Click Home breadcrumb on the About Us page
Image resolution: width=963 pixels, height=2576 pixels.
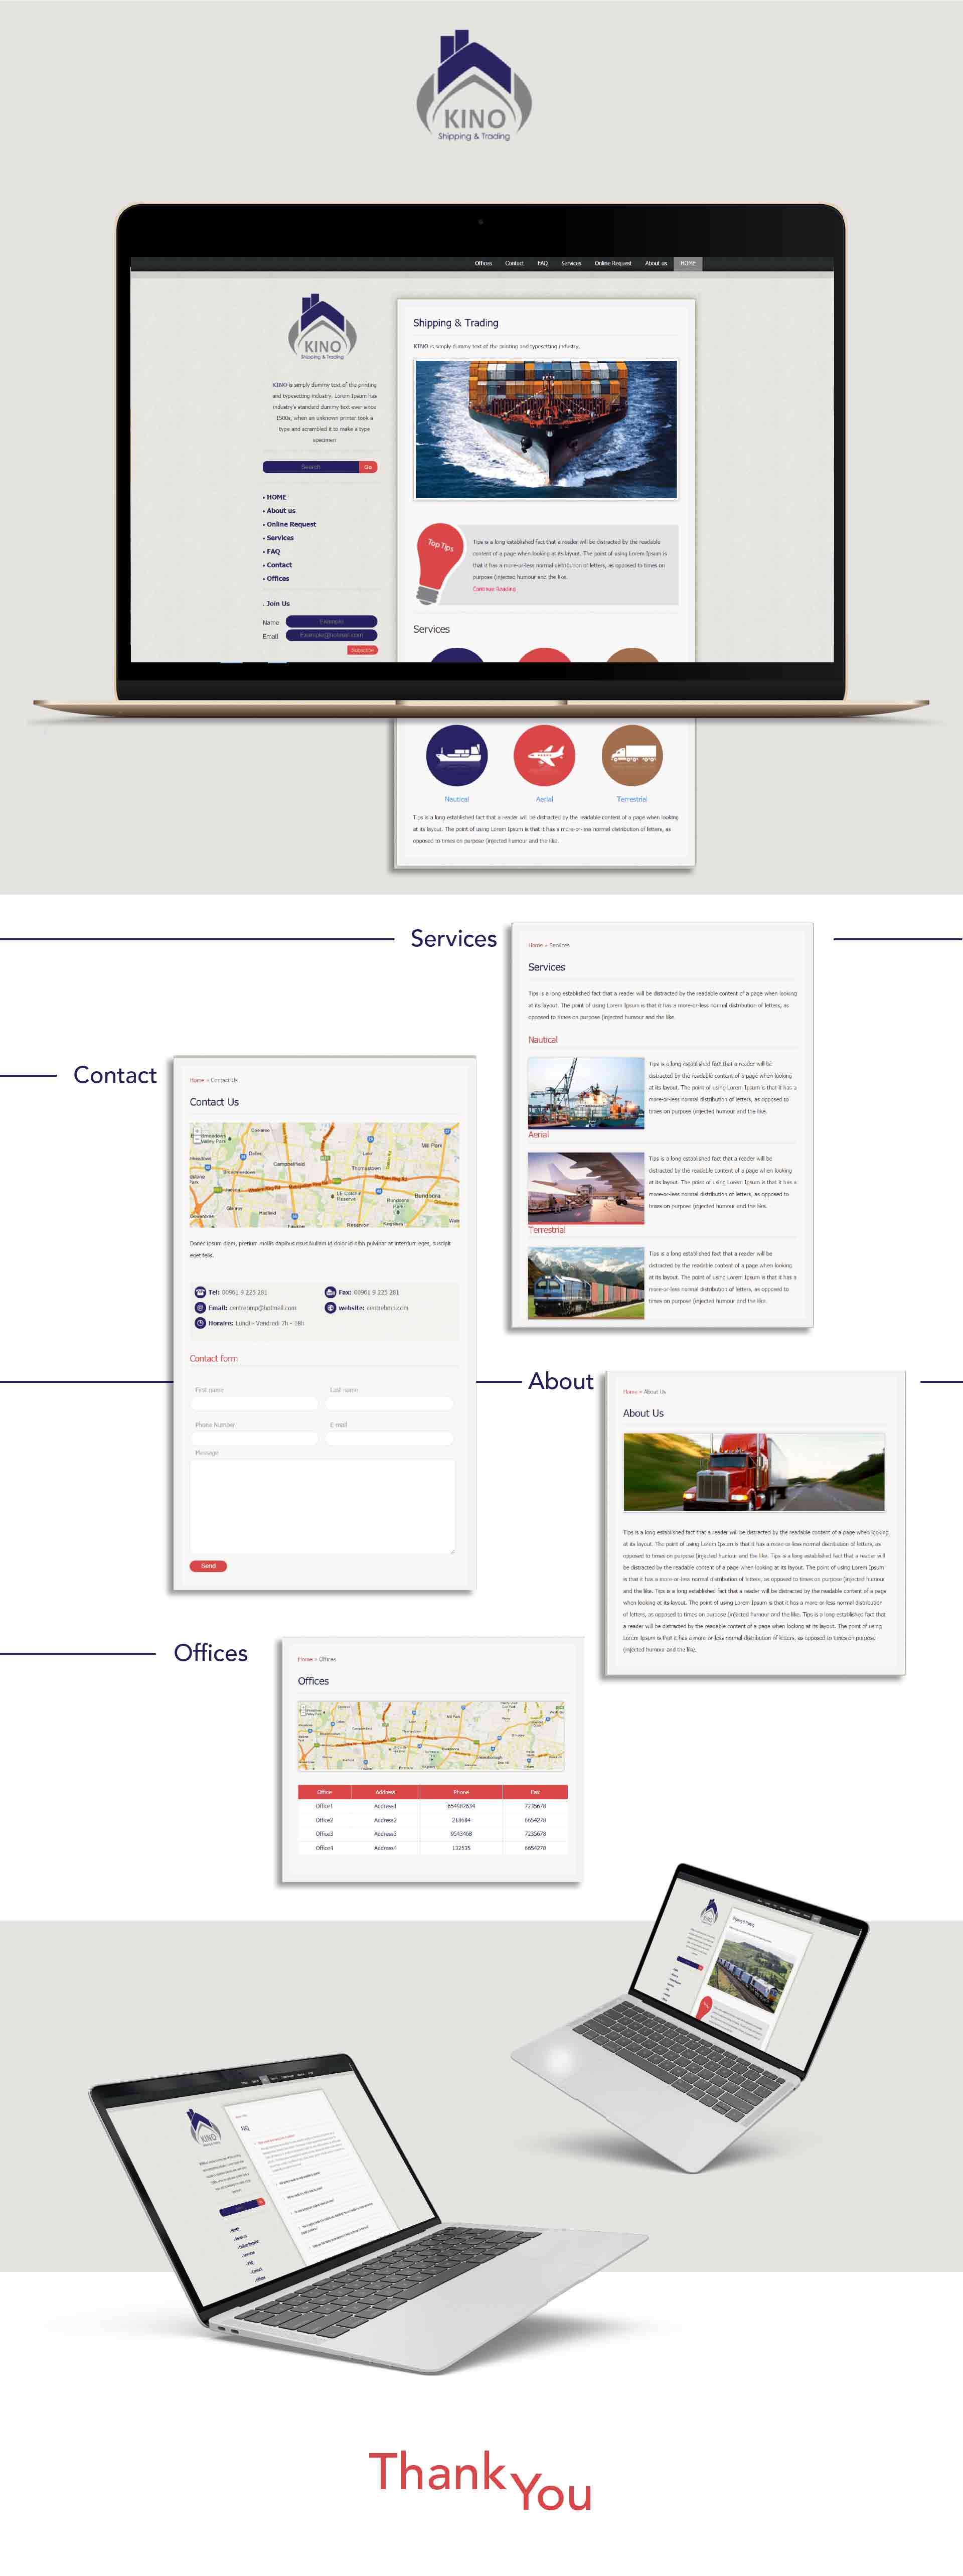(630, 1391)
